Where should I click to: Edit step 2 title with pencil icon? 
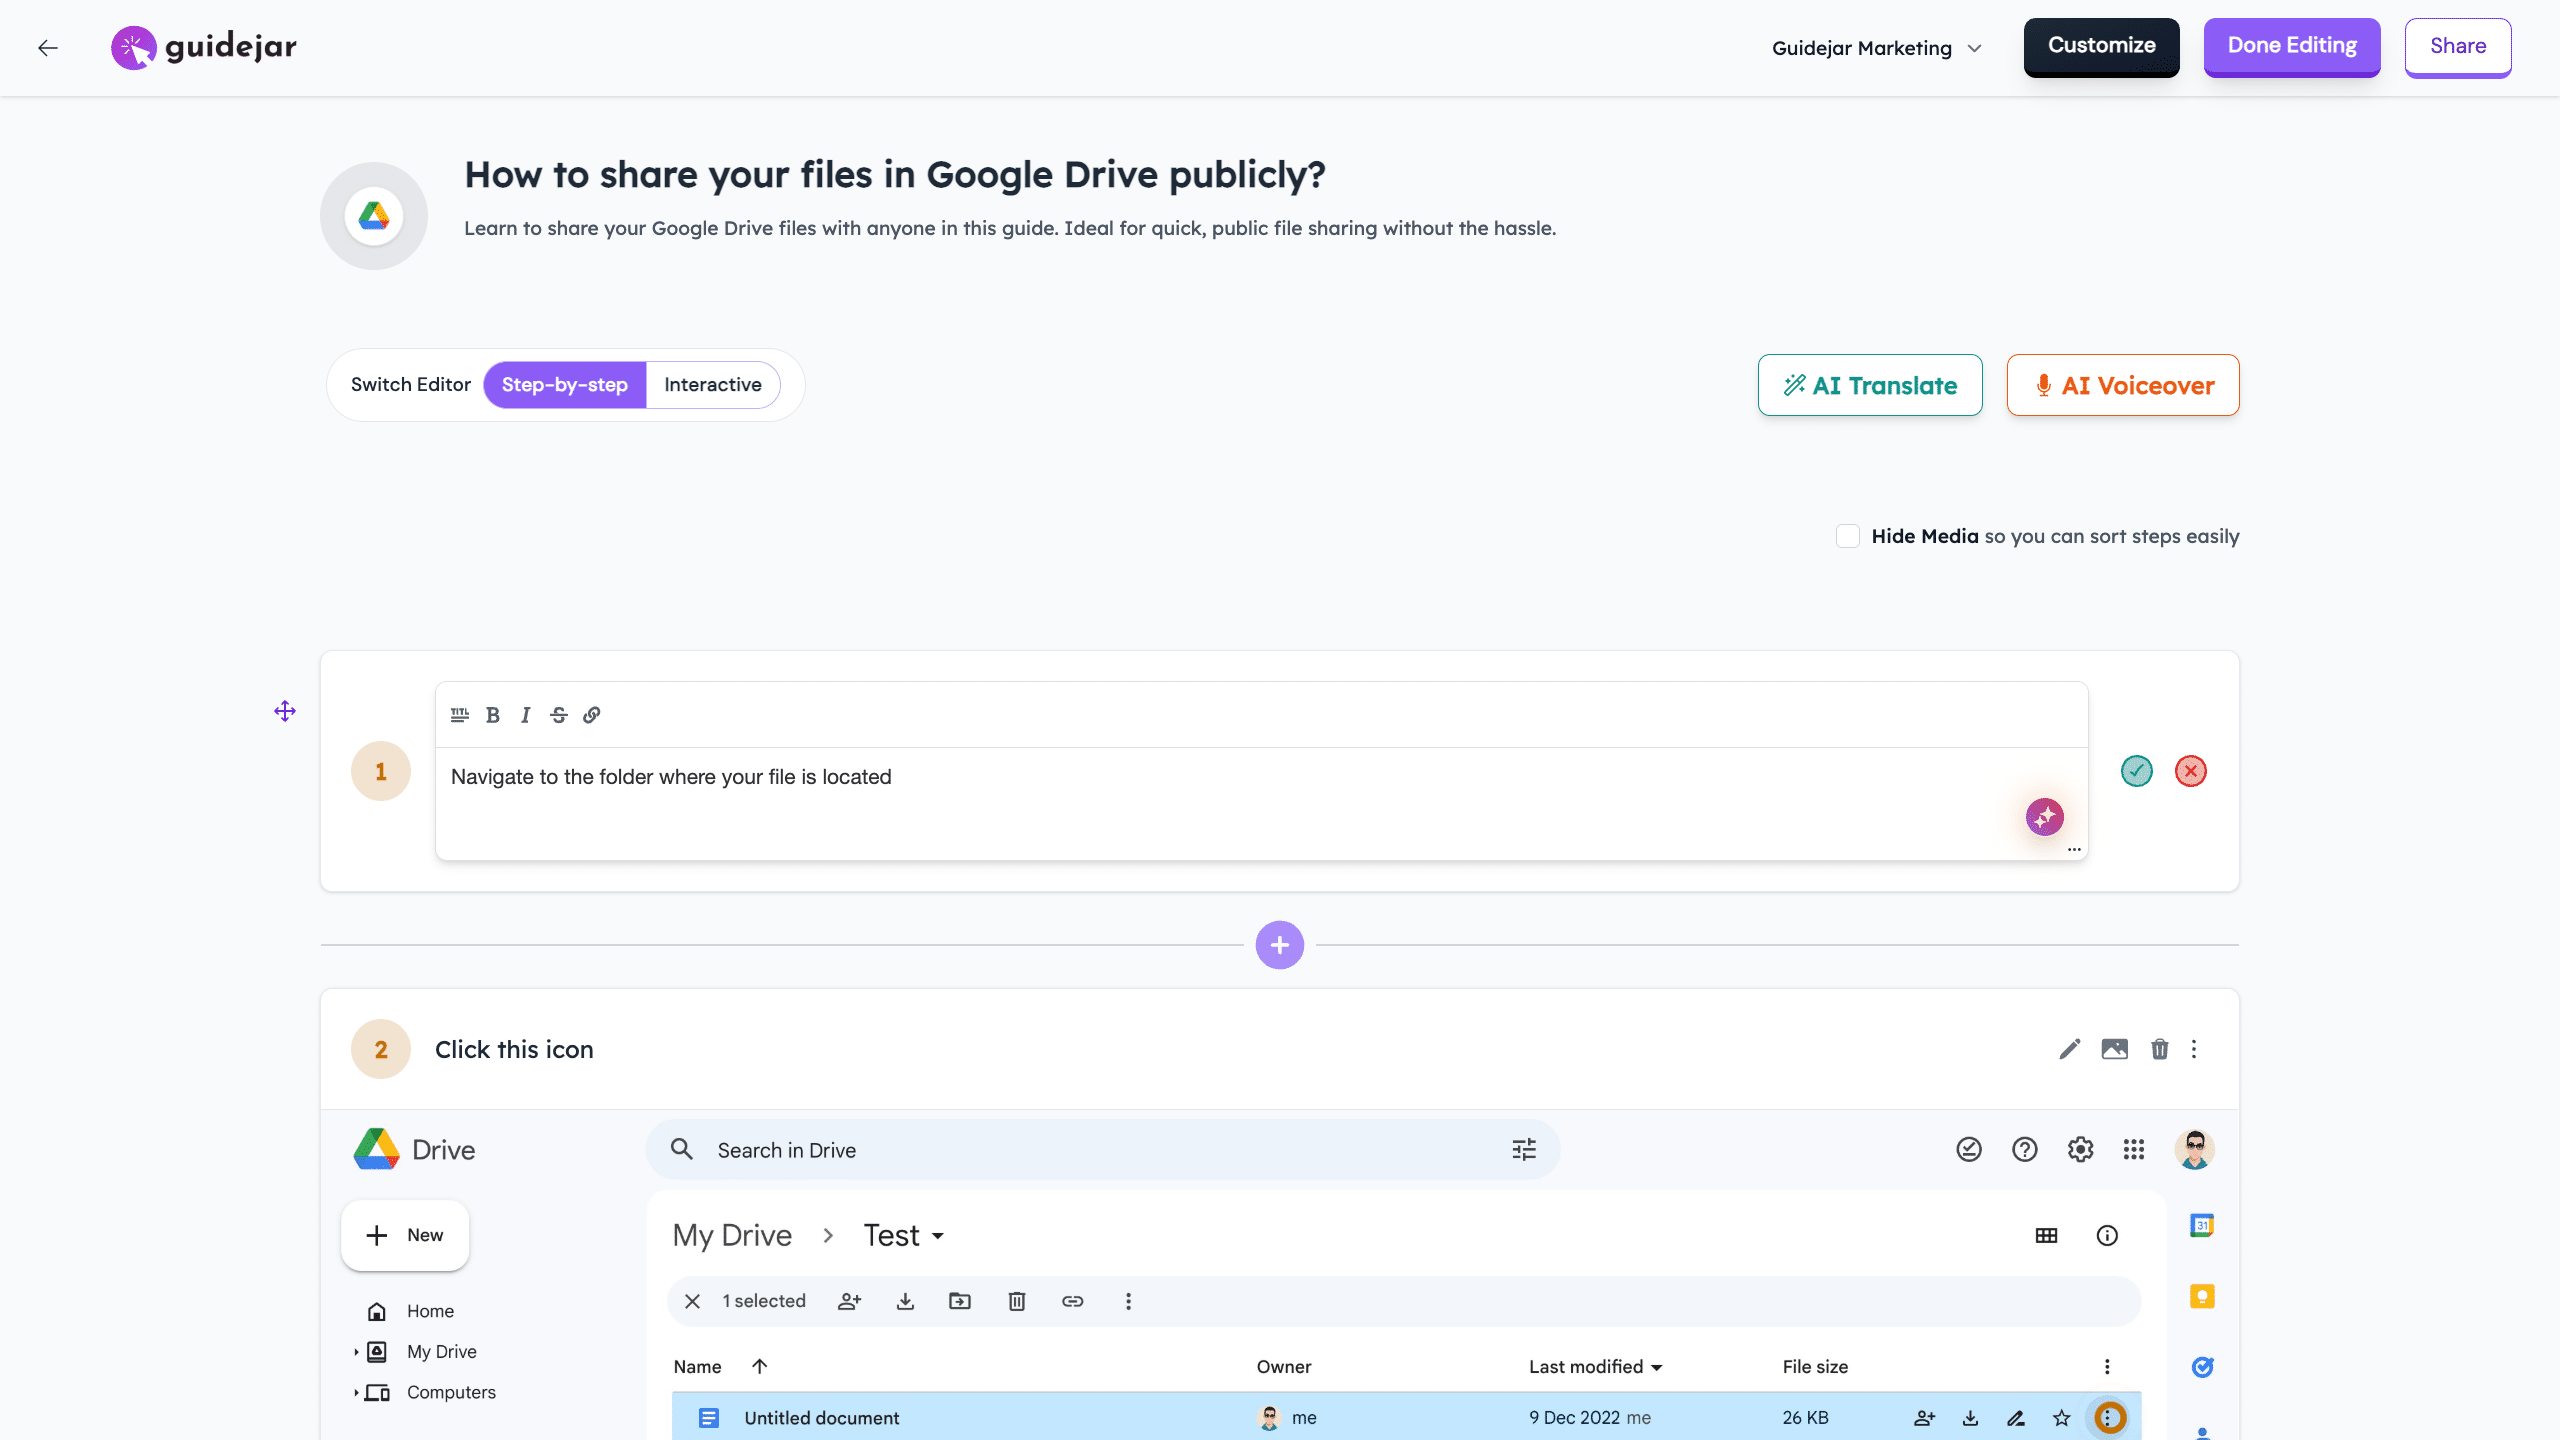click(x=2069, y=1049)
